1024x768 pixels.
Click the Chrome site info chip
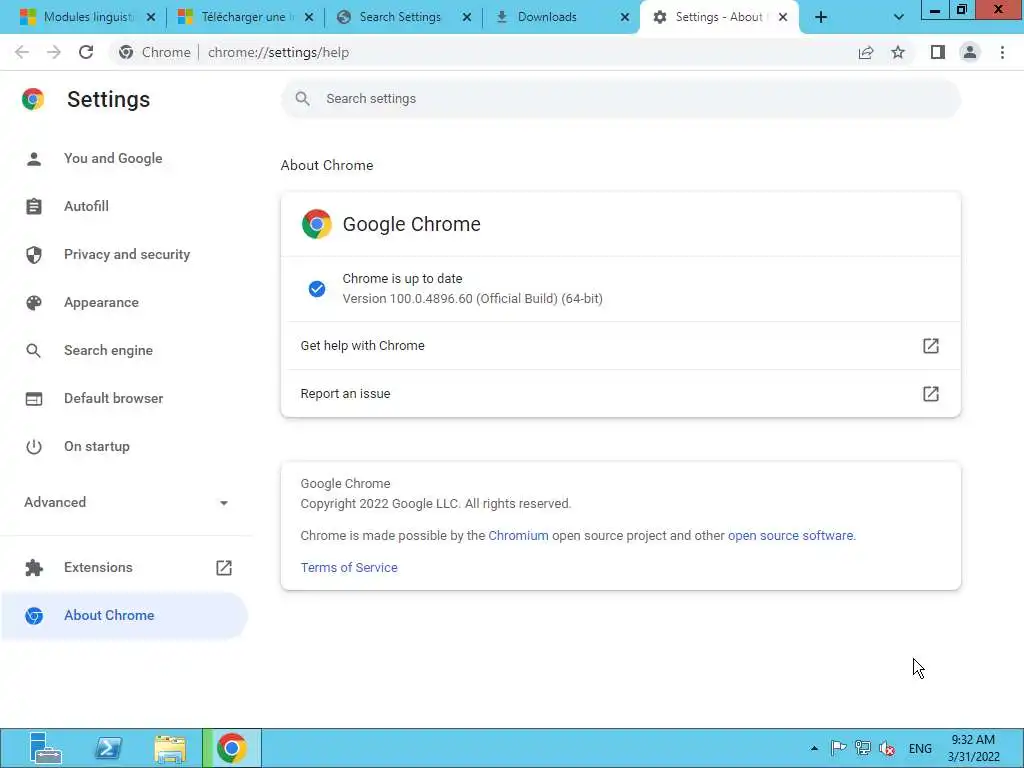[155, 52]
